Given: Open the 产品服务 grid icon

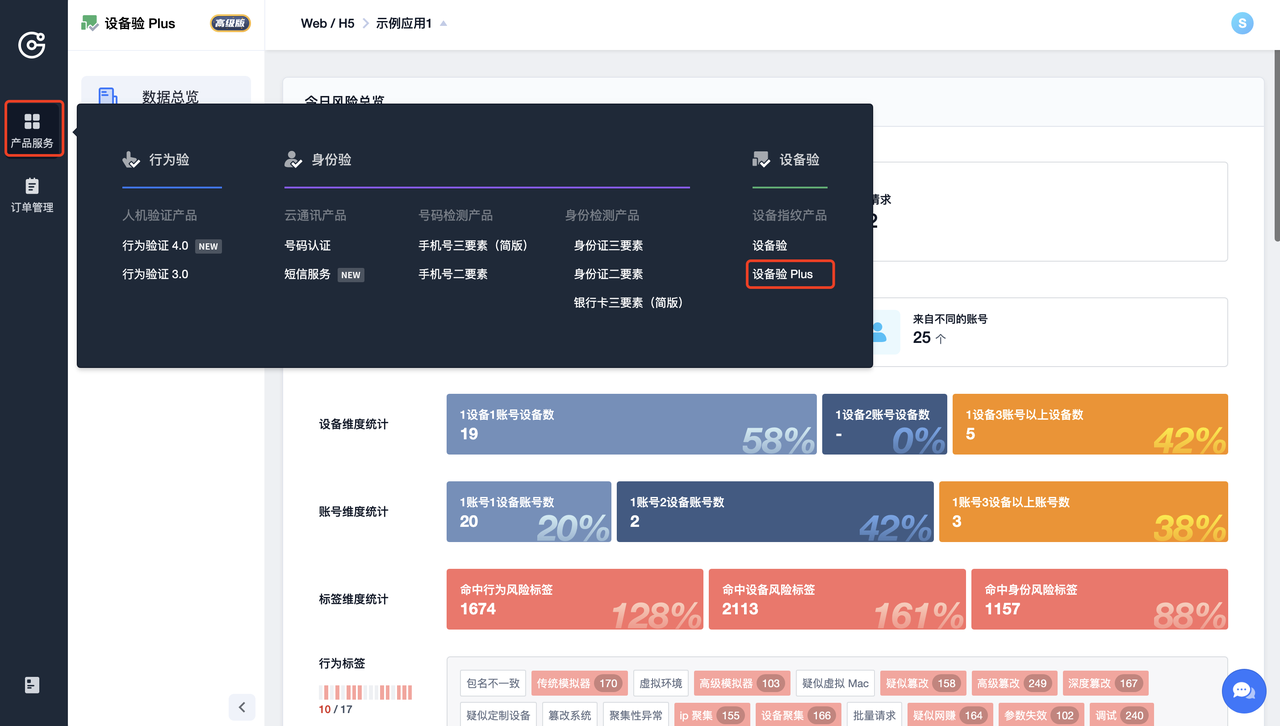Looking at the screenshot, I should pyautogui.click(x=32, y=122).
